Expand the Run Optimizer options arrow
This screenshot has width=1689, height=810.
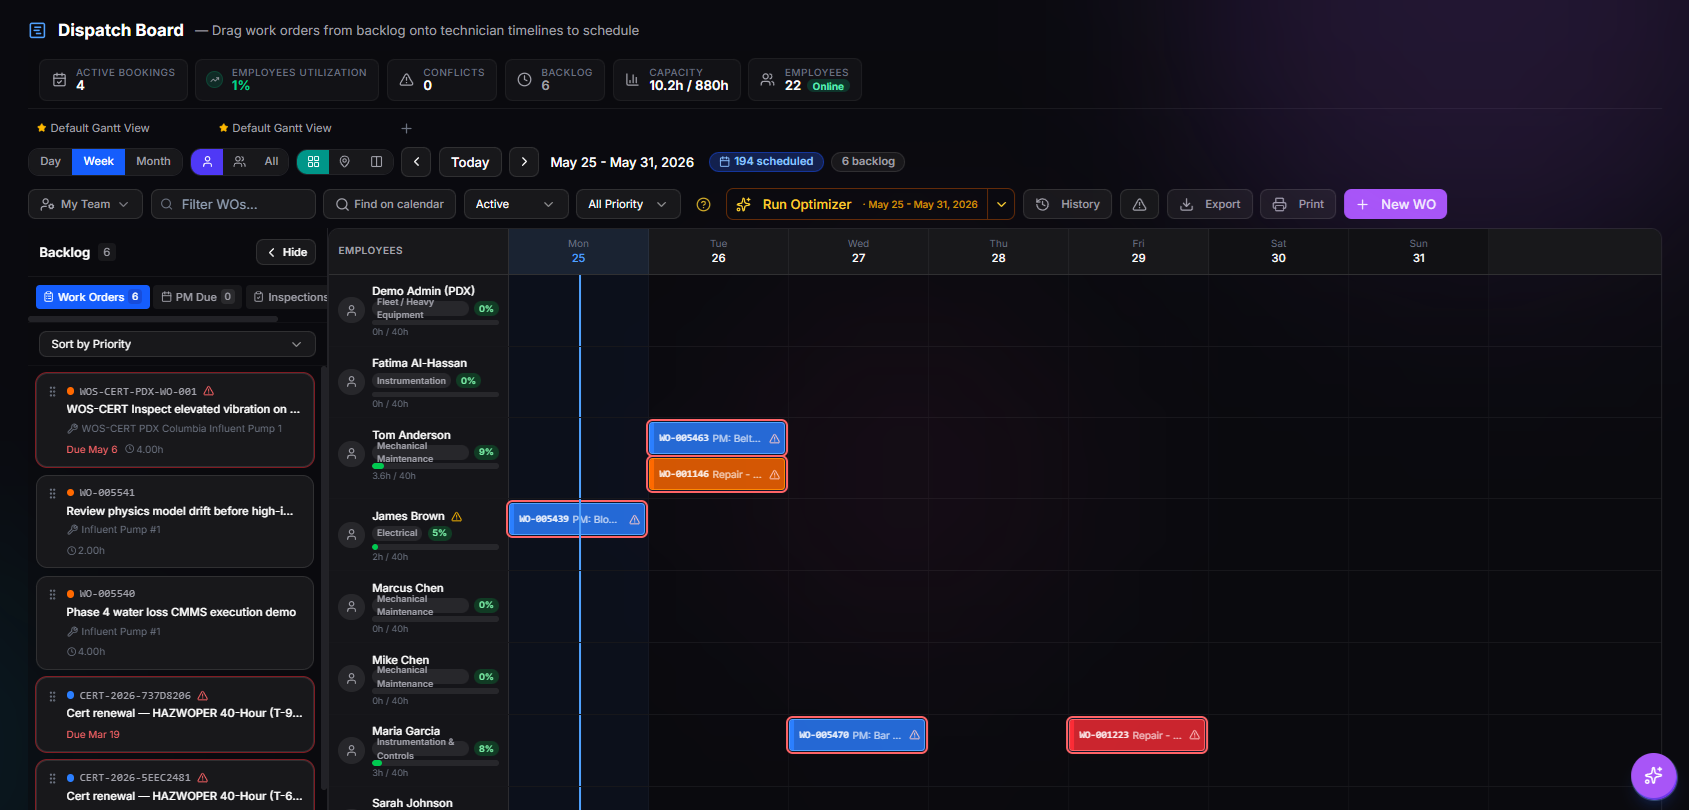pos(1001,204)
